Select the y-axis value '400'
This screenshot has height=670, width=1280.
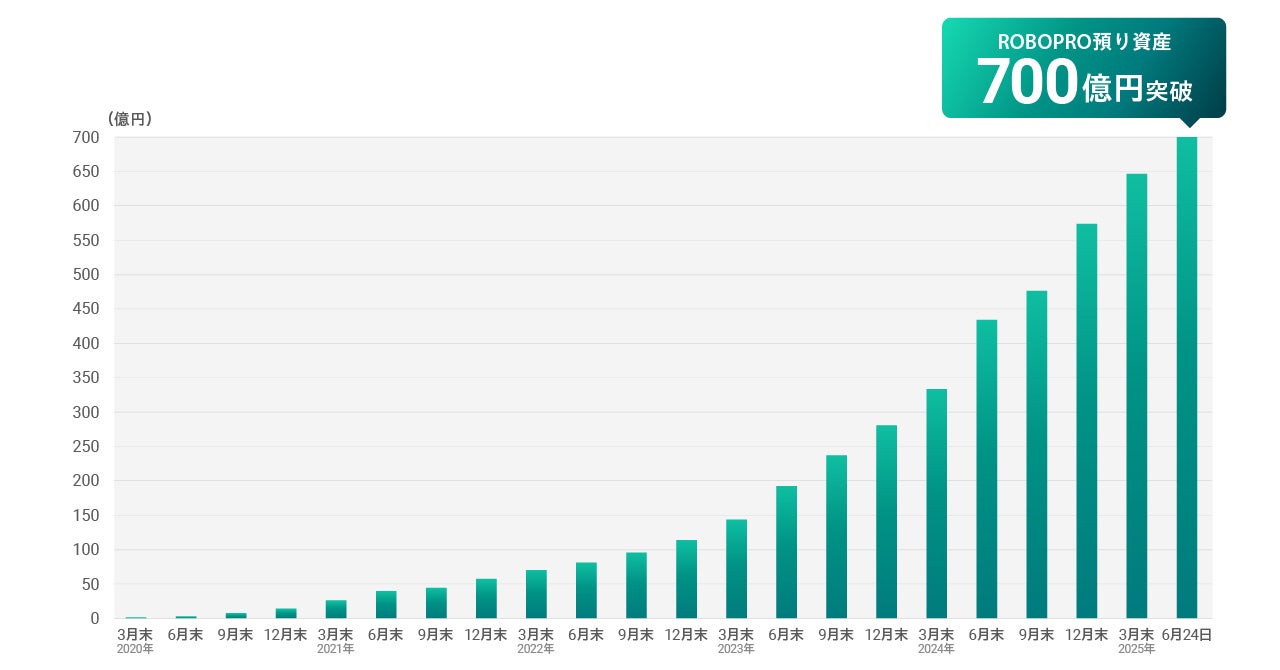(x=87, y=343)
